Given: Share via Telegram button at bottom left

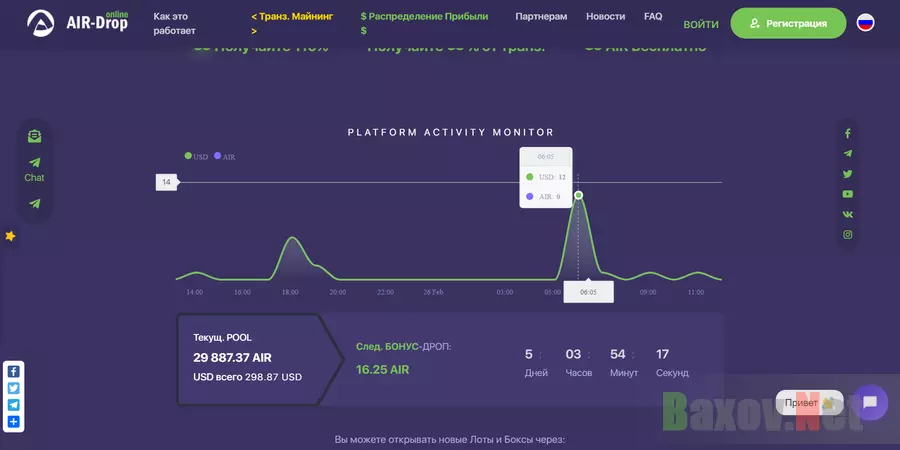Looking at the screenshot, I should click(14, 405).
